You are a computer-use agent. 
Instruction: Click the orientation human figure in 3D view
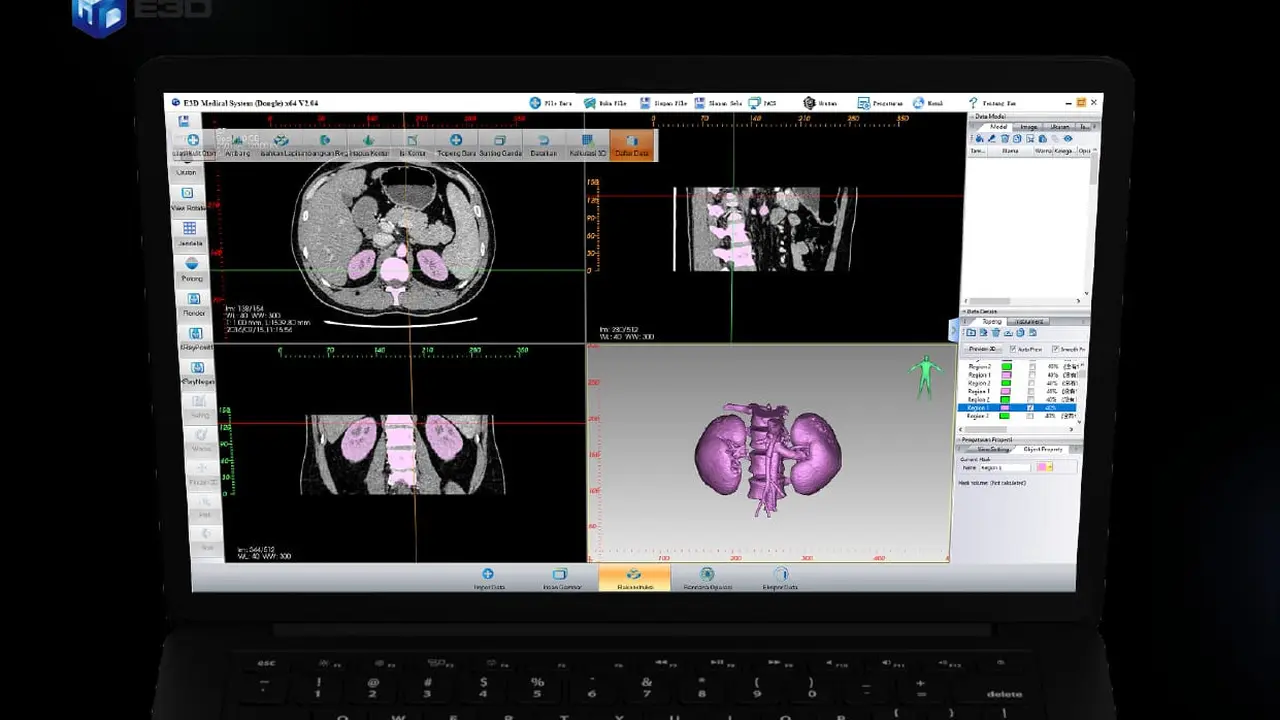point(926,376)
